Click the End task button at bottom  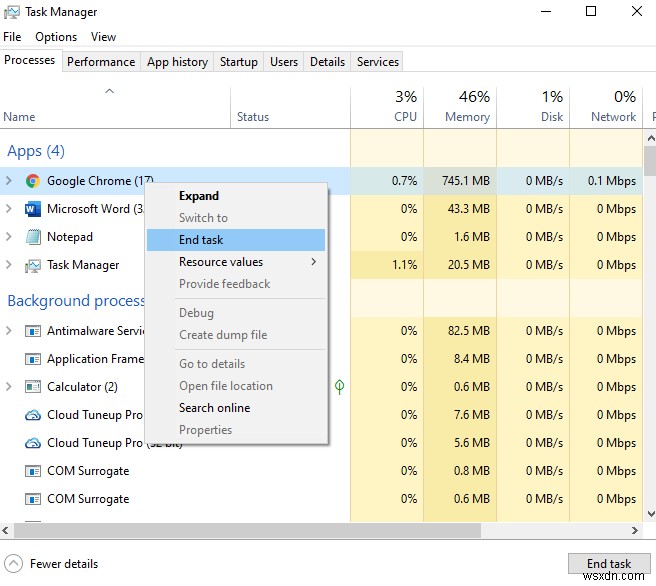tap(609, 563)
